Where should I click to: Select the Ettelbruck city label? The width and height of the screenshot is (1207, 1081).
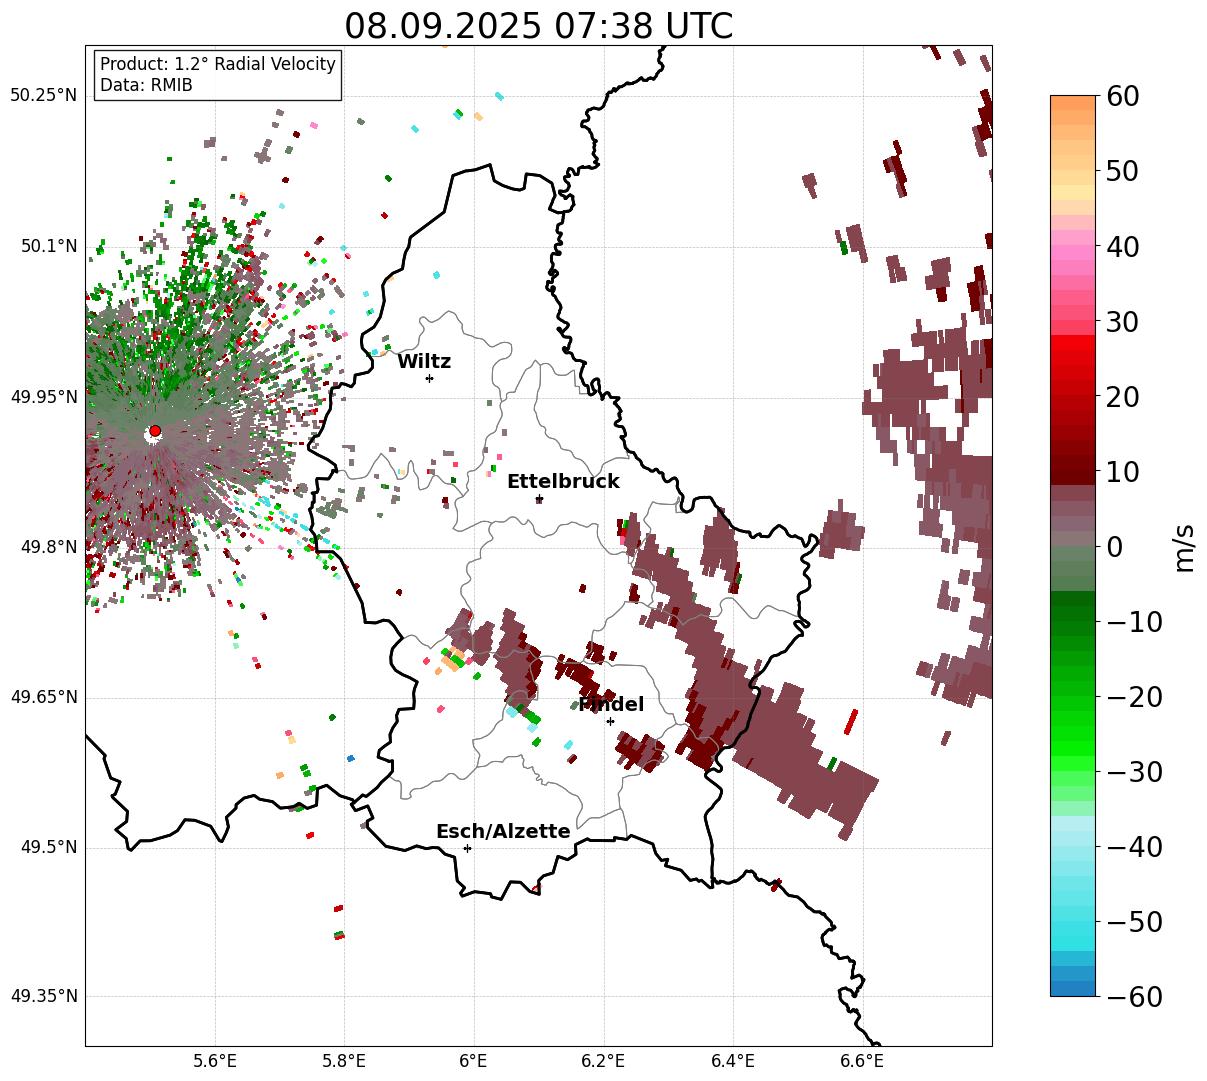(x=563, y=482)
